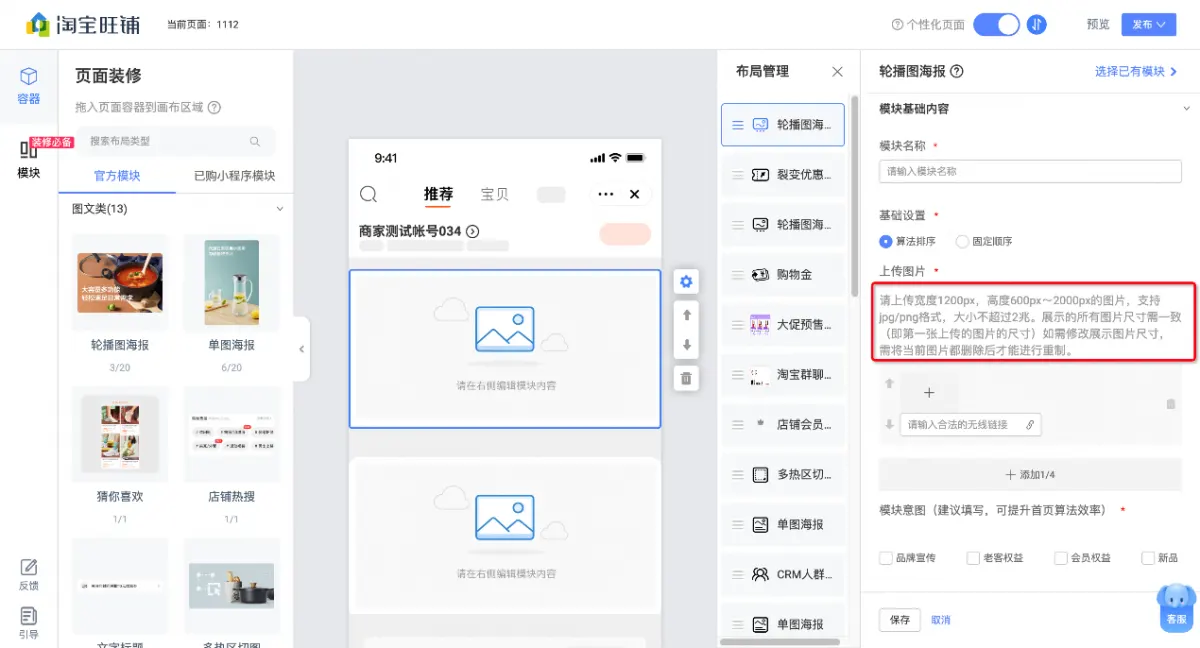The image size is (1200, 648).
Task: Select 裂变优惠 in layout list
Action: coord(783,174)
